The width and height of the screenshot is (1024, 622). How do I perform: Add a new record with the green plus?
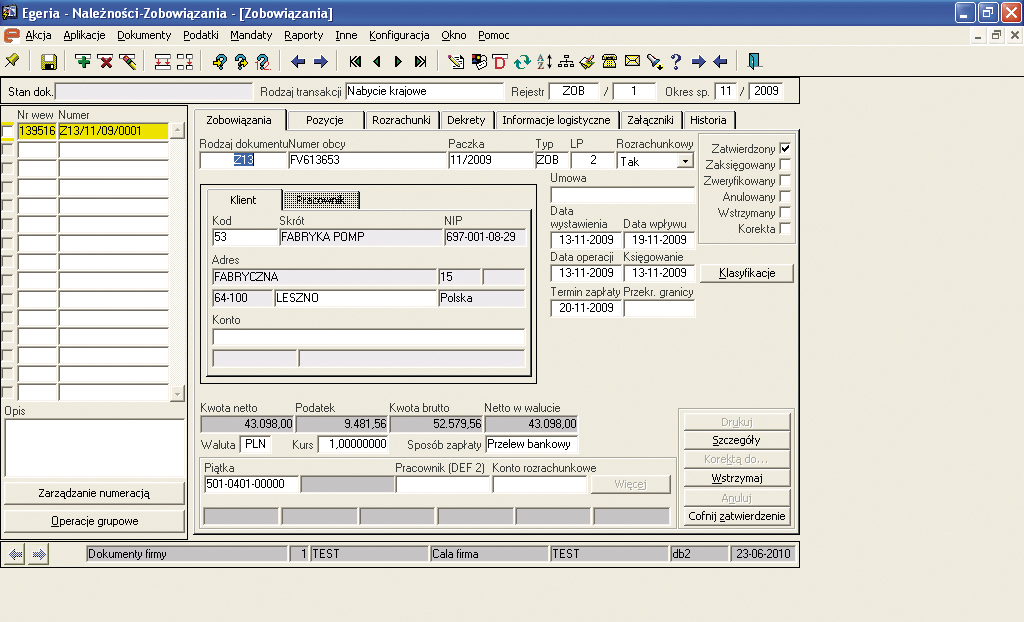[83, 61]
